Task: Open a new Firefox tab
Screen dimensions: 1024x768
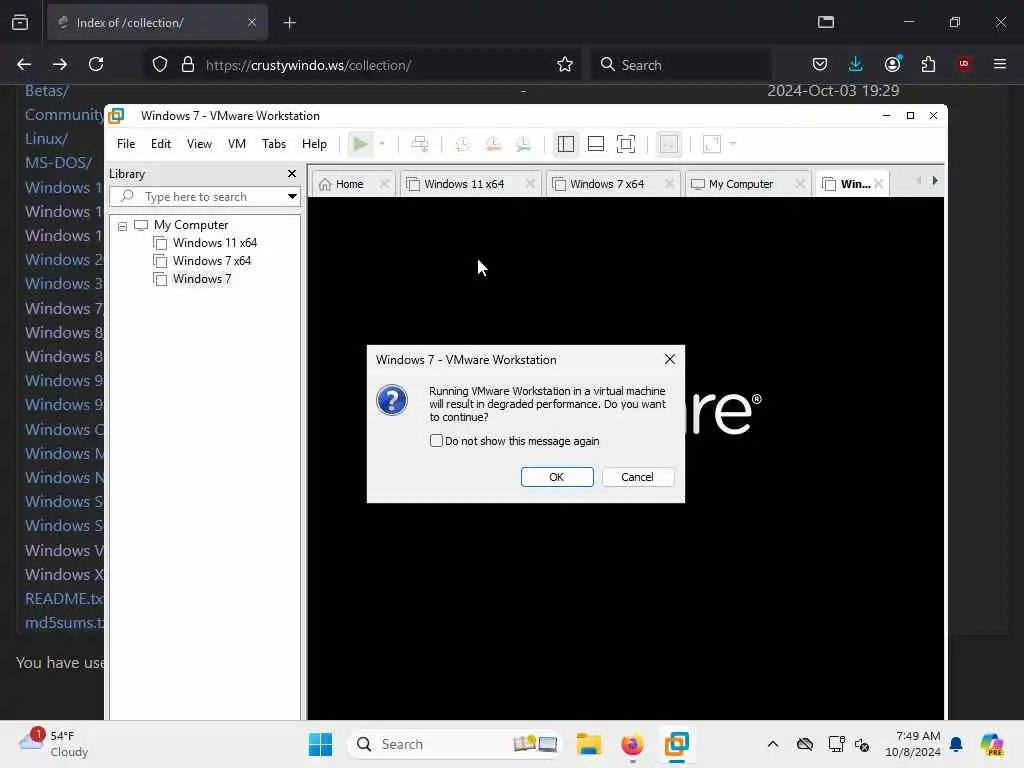Action: pyautogui.click(x=289, y=23)
